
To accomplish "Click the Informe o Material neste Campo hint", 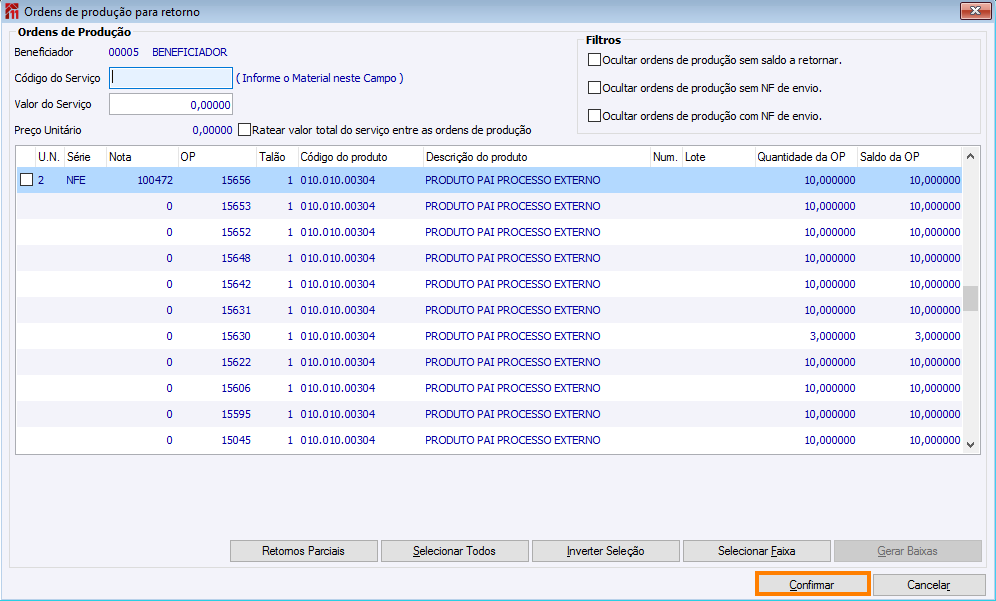I will tap(320, 78).
